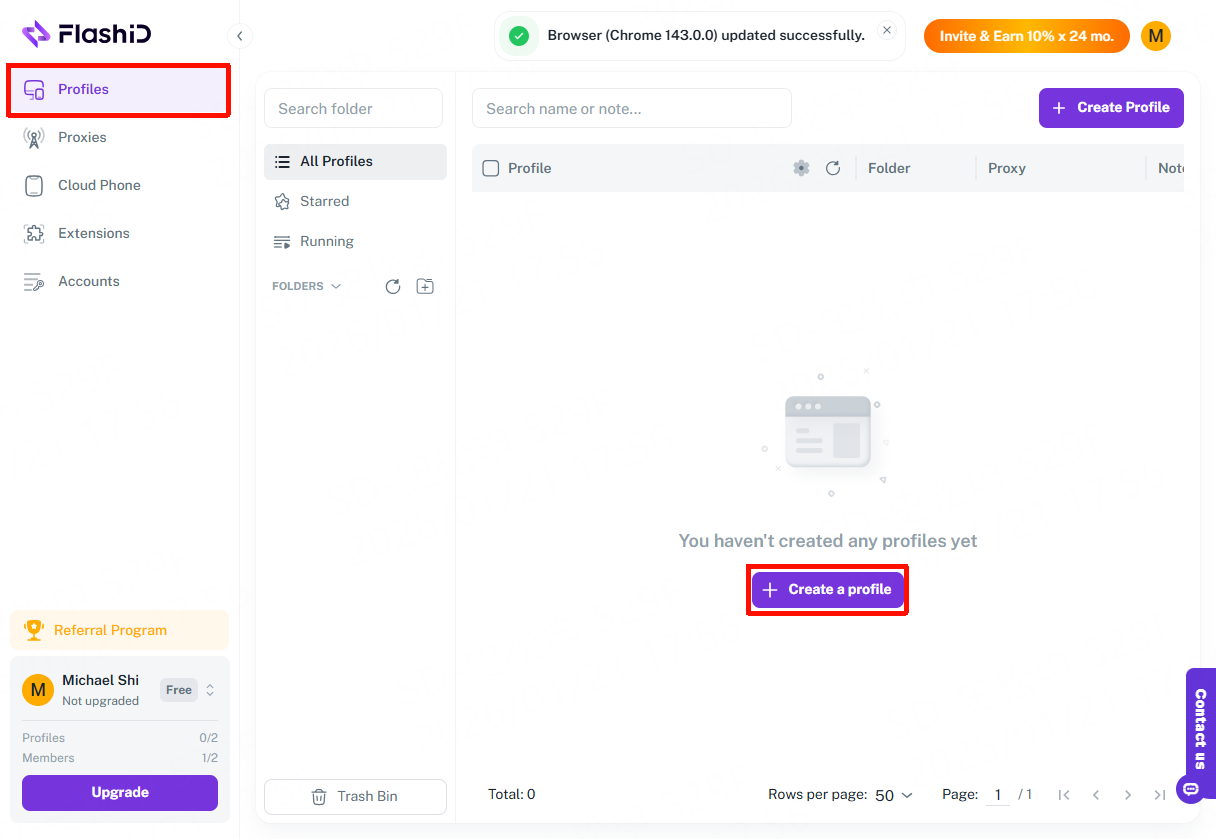Screen dimensions: 1216x839
Task: Click the Upgrade button
Action: click(x=120, y=792)
